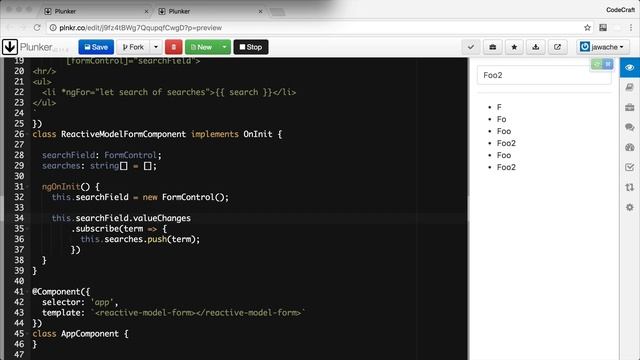Click the browser back arrow
Viewport: 640px width, 360px height.
pos(9,27)
